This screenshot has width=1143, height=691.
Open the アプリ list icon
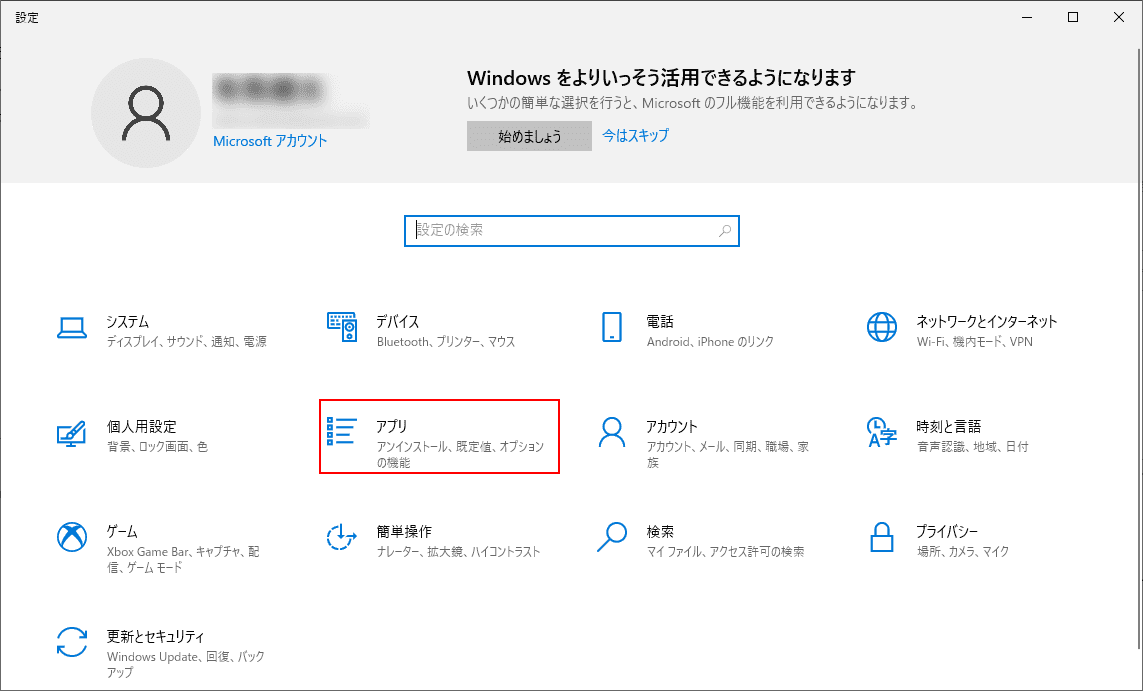[342, 432]
